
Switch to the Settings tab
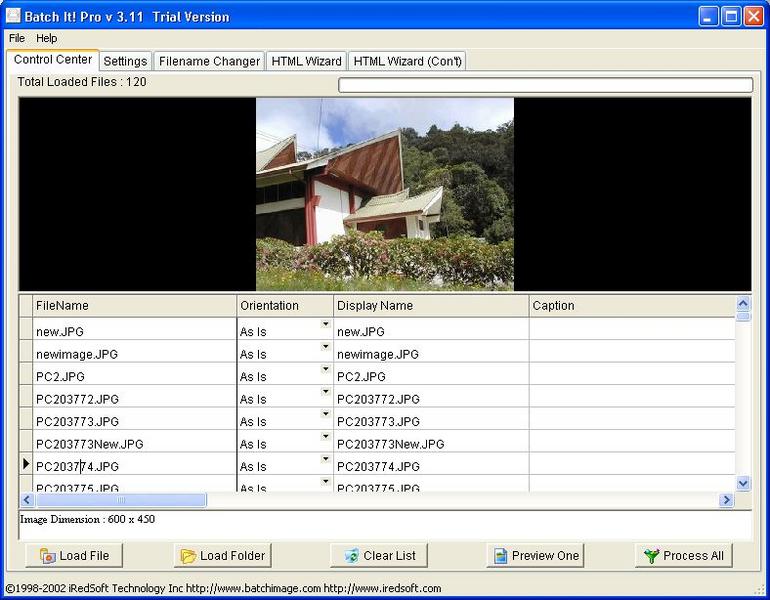tap(125, 61)
